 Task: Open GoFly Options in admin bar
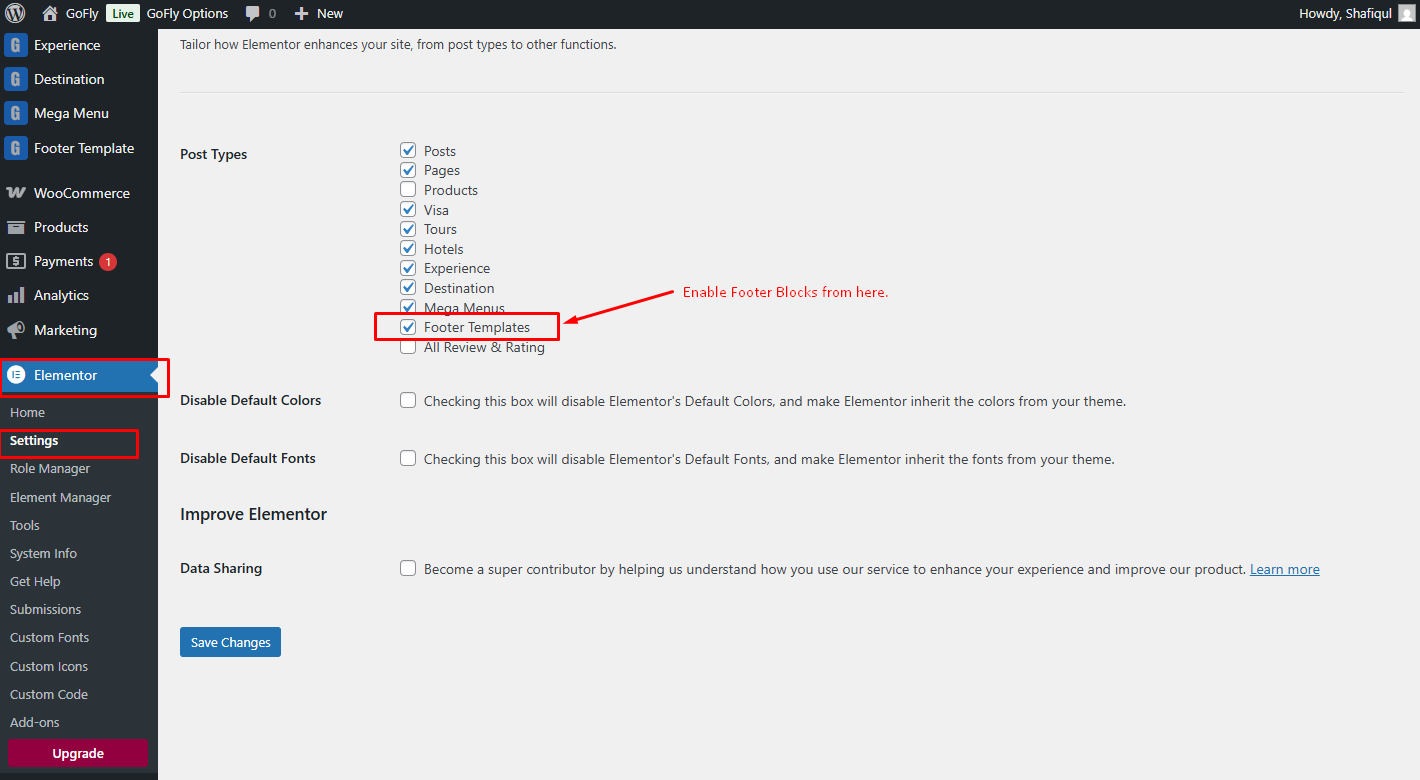point(187,14)
